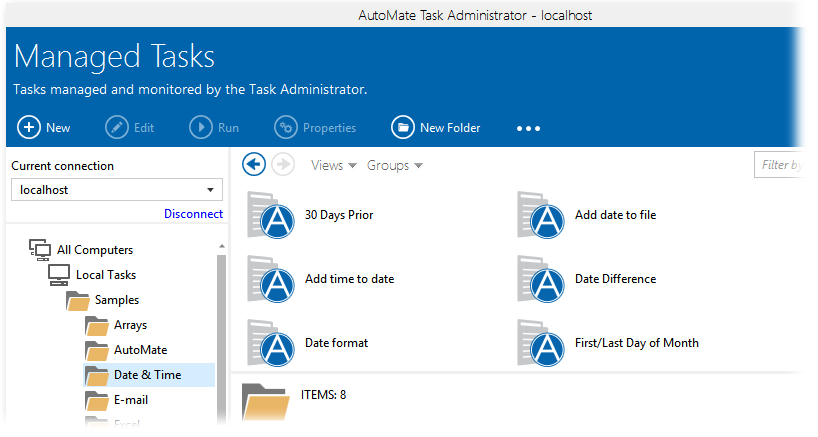
Task: Click the forward navigation arrow
Action: [x=283, y=165]
